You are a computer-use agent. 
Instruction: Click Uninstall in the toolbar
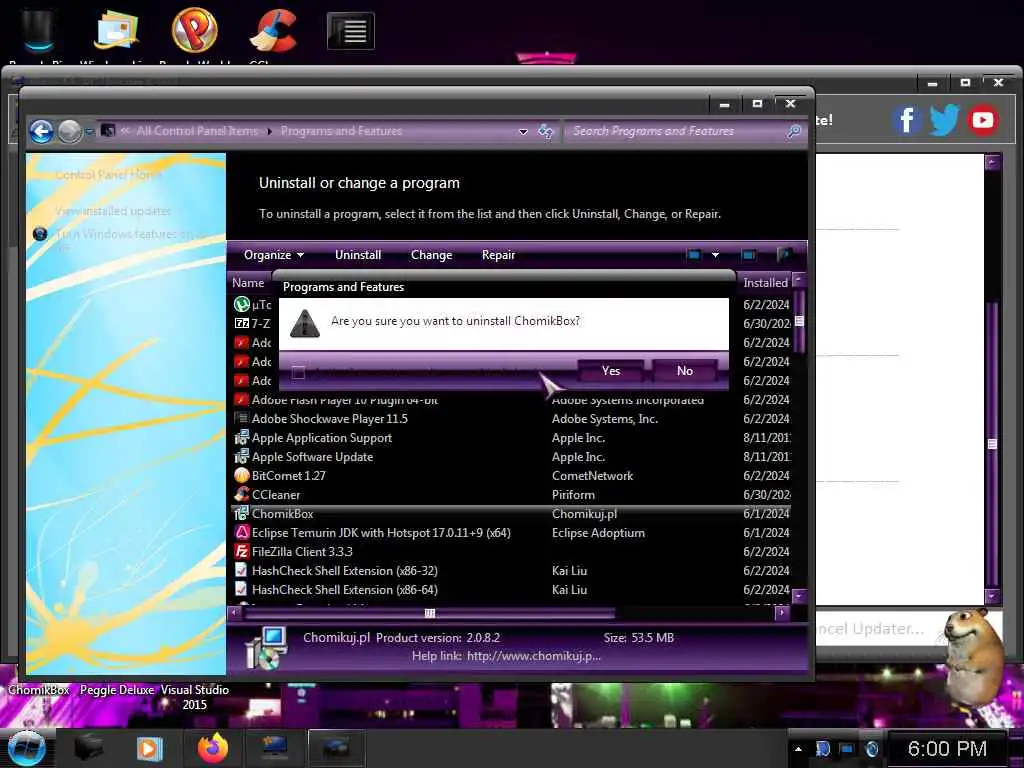[358, 255]
